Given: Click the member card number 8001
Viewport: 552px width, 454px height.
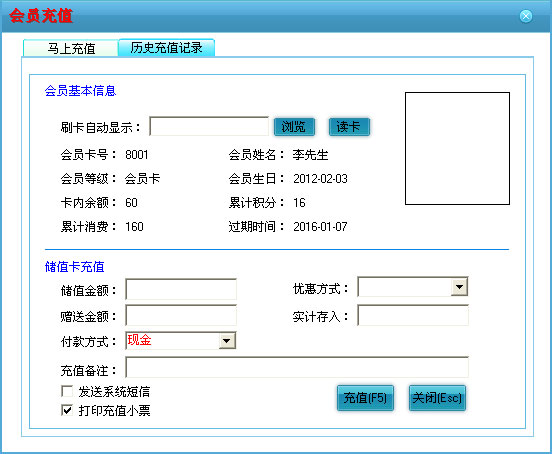Looking at the screenshot, I should coord(137,155).
